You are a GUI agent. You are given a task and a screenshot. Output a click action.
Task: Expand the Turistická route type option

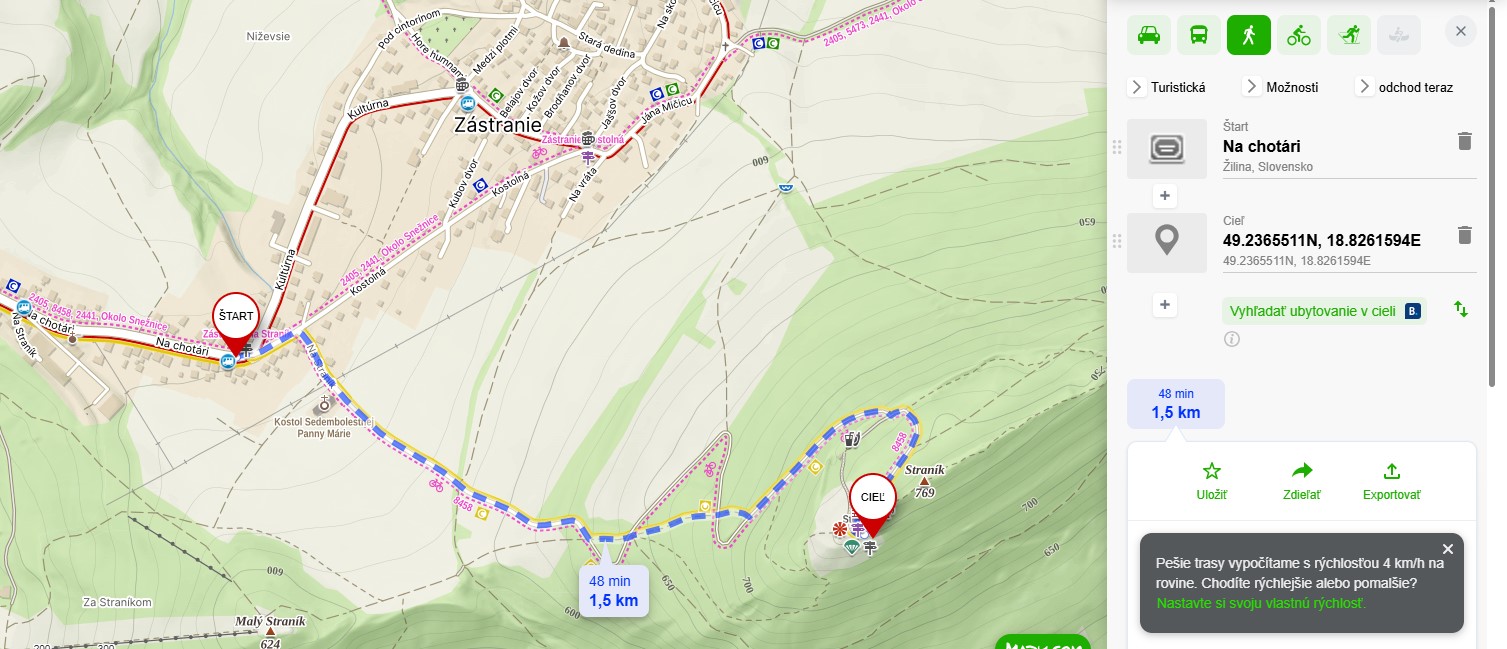coord(1167,87)
